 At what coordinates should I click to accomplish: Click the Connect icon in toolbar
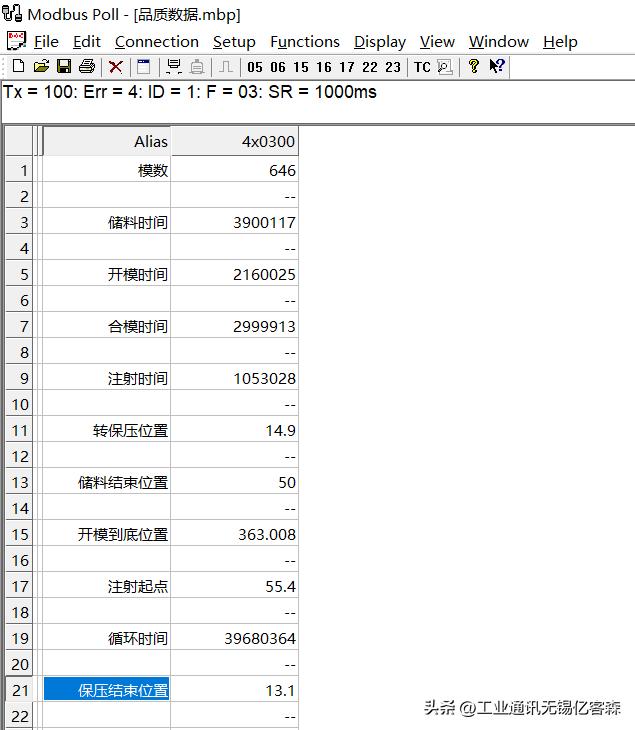pos(173,67)
